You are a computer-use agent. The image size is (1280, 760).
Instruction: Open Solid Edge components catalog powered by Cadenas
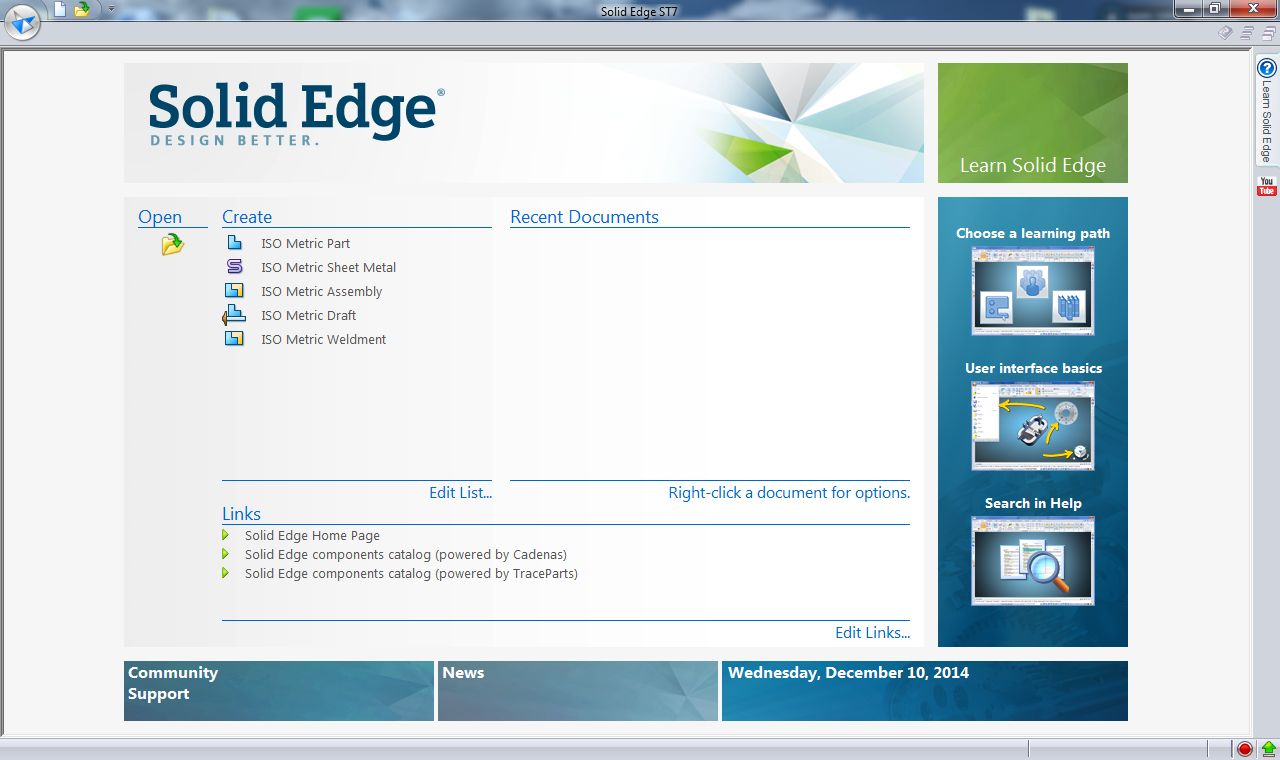tap(405, 554)
